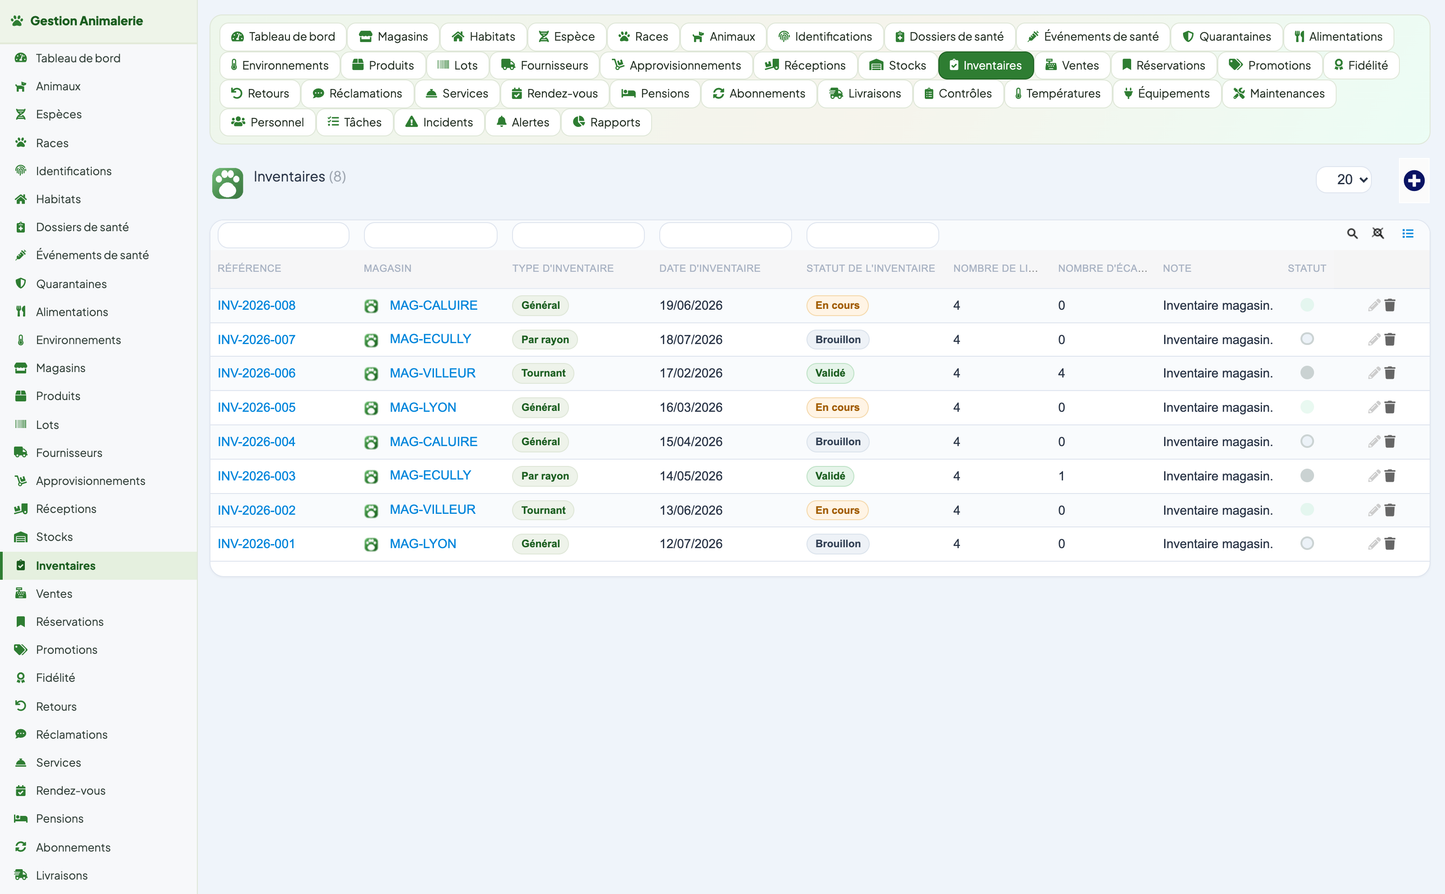The height and width of the screenshot is (894, 1445).
Task: Toggle status circle for INV-2026-001
Action: tap(1307, 543)
